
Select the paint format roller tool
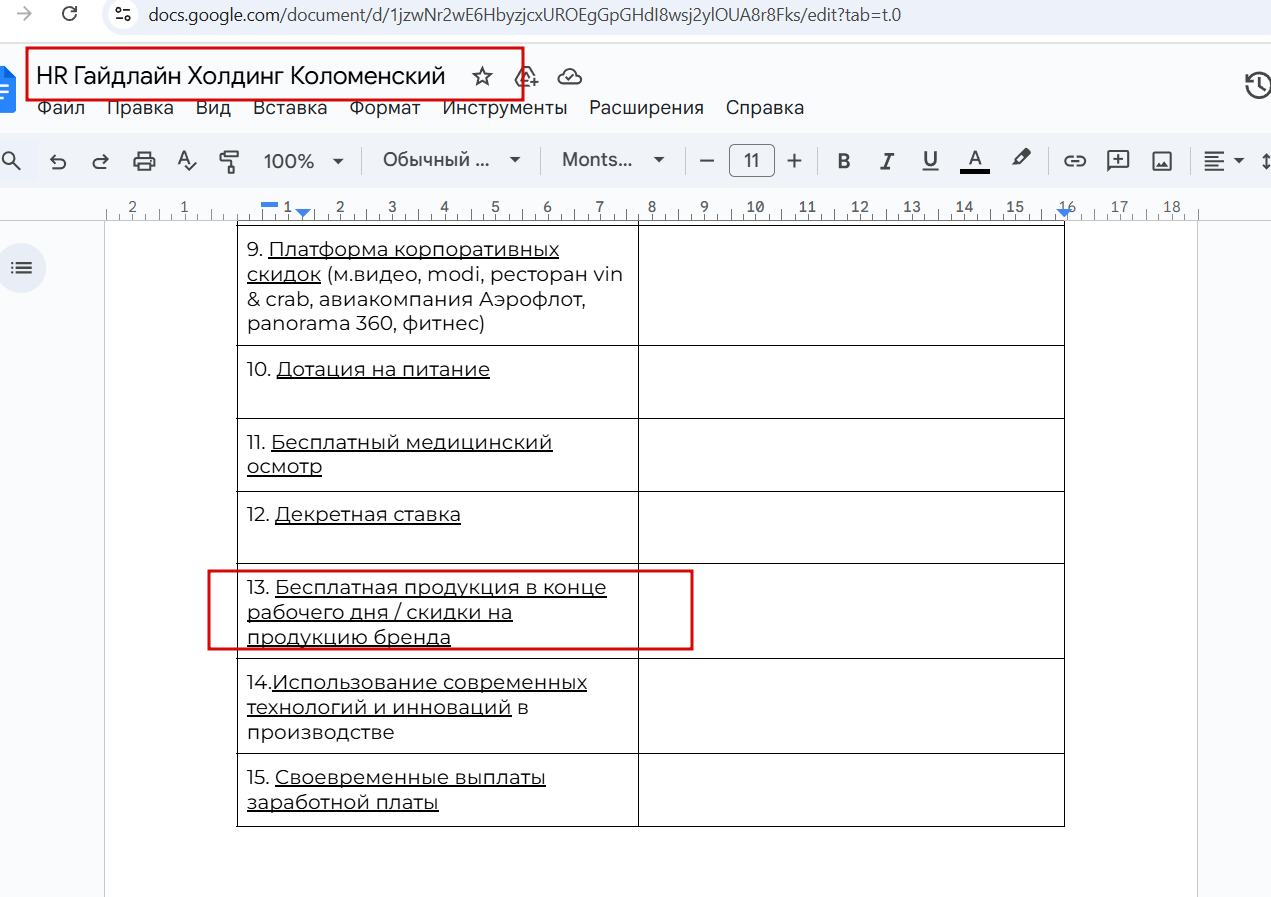(x=229, y=161)
